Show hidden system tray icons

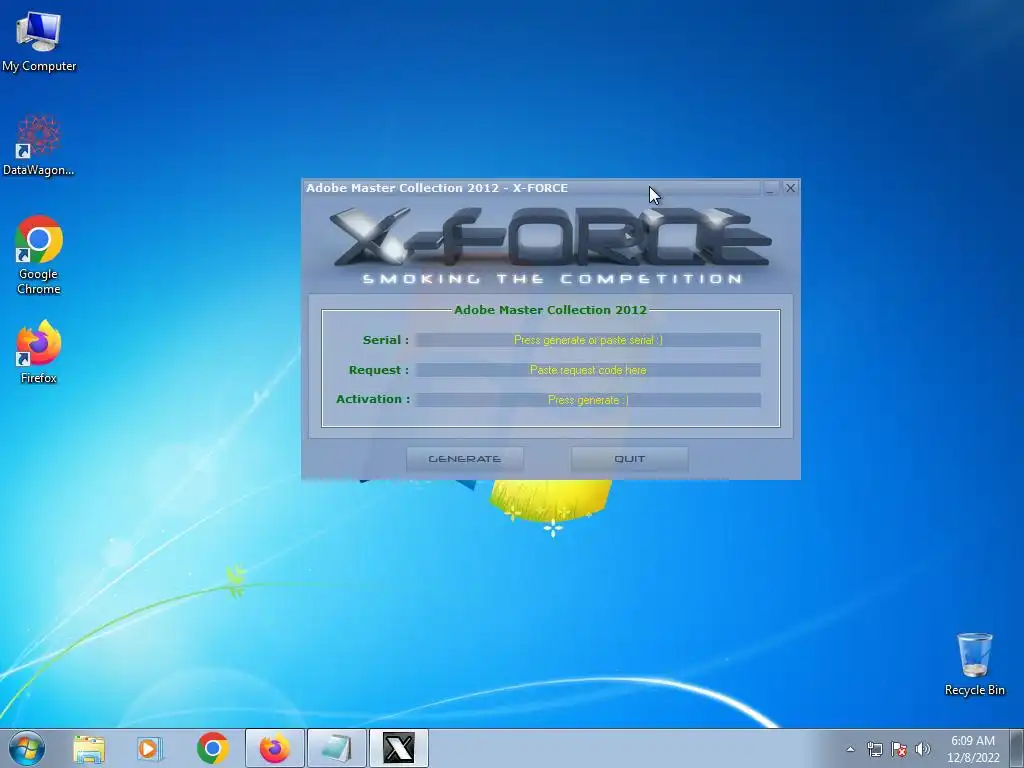(850, 749)
